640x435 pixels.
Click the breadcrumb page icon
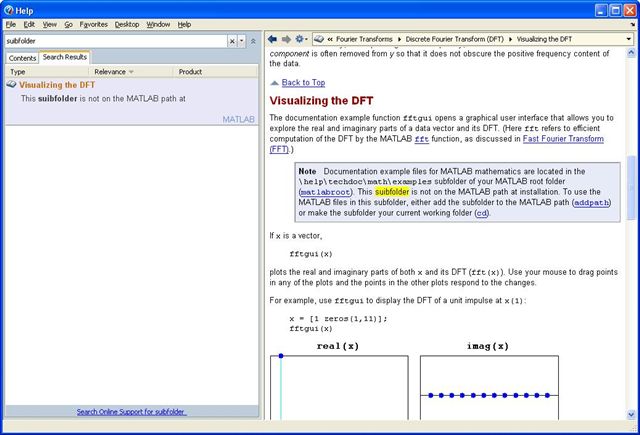tap(319, 40)
